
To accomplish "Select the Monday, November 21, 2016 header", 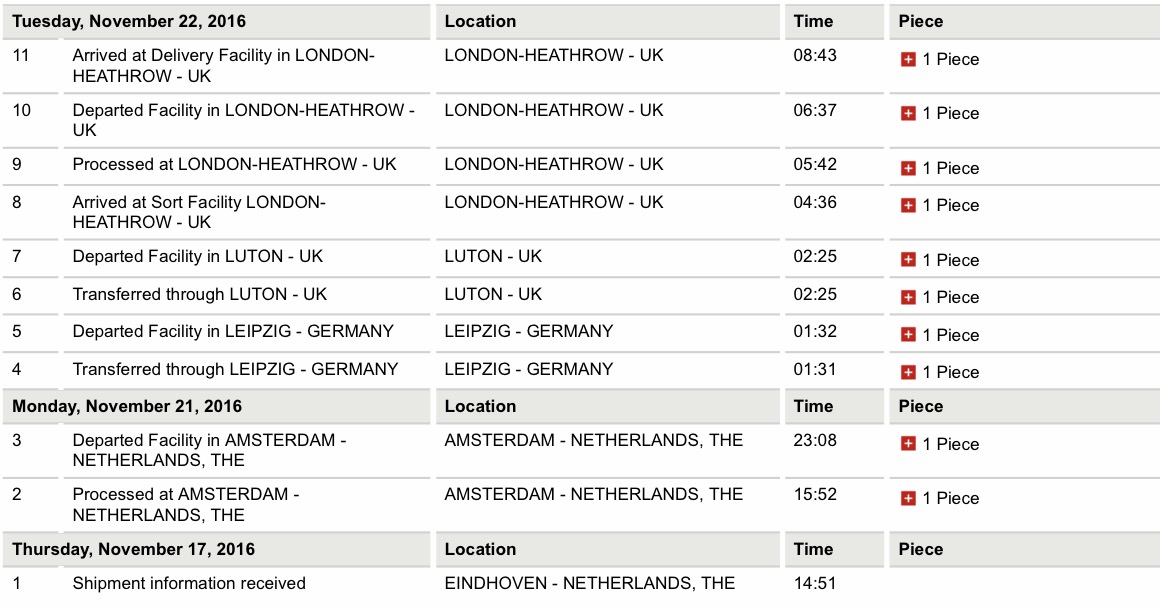I will 127,407.
